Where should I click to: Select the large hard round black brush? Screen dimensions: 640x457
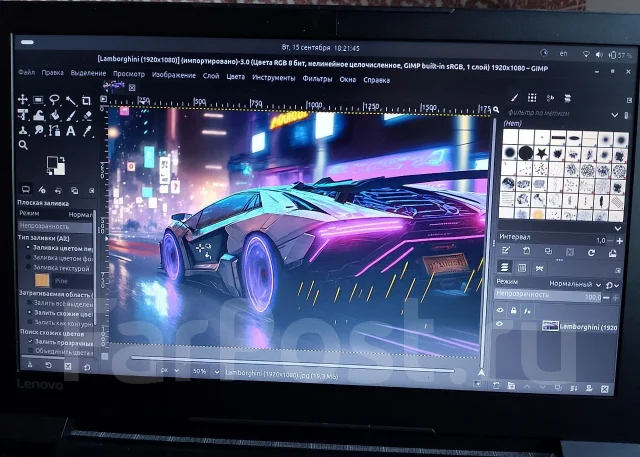(526, 153)
